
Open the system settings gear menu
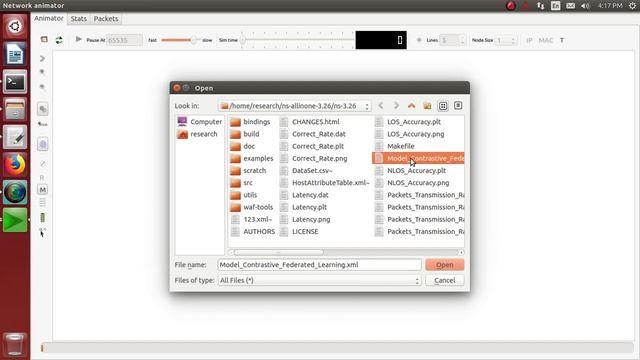632,6
